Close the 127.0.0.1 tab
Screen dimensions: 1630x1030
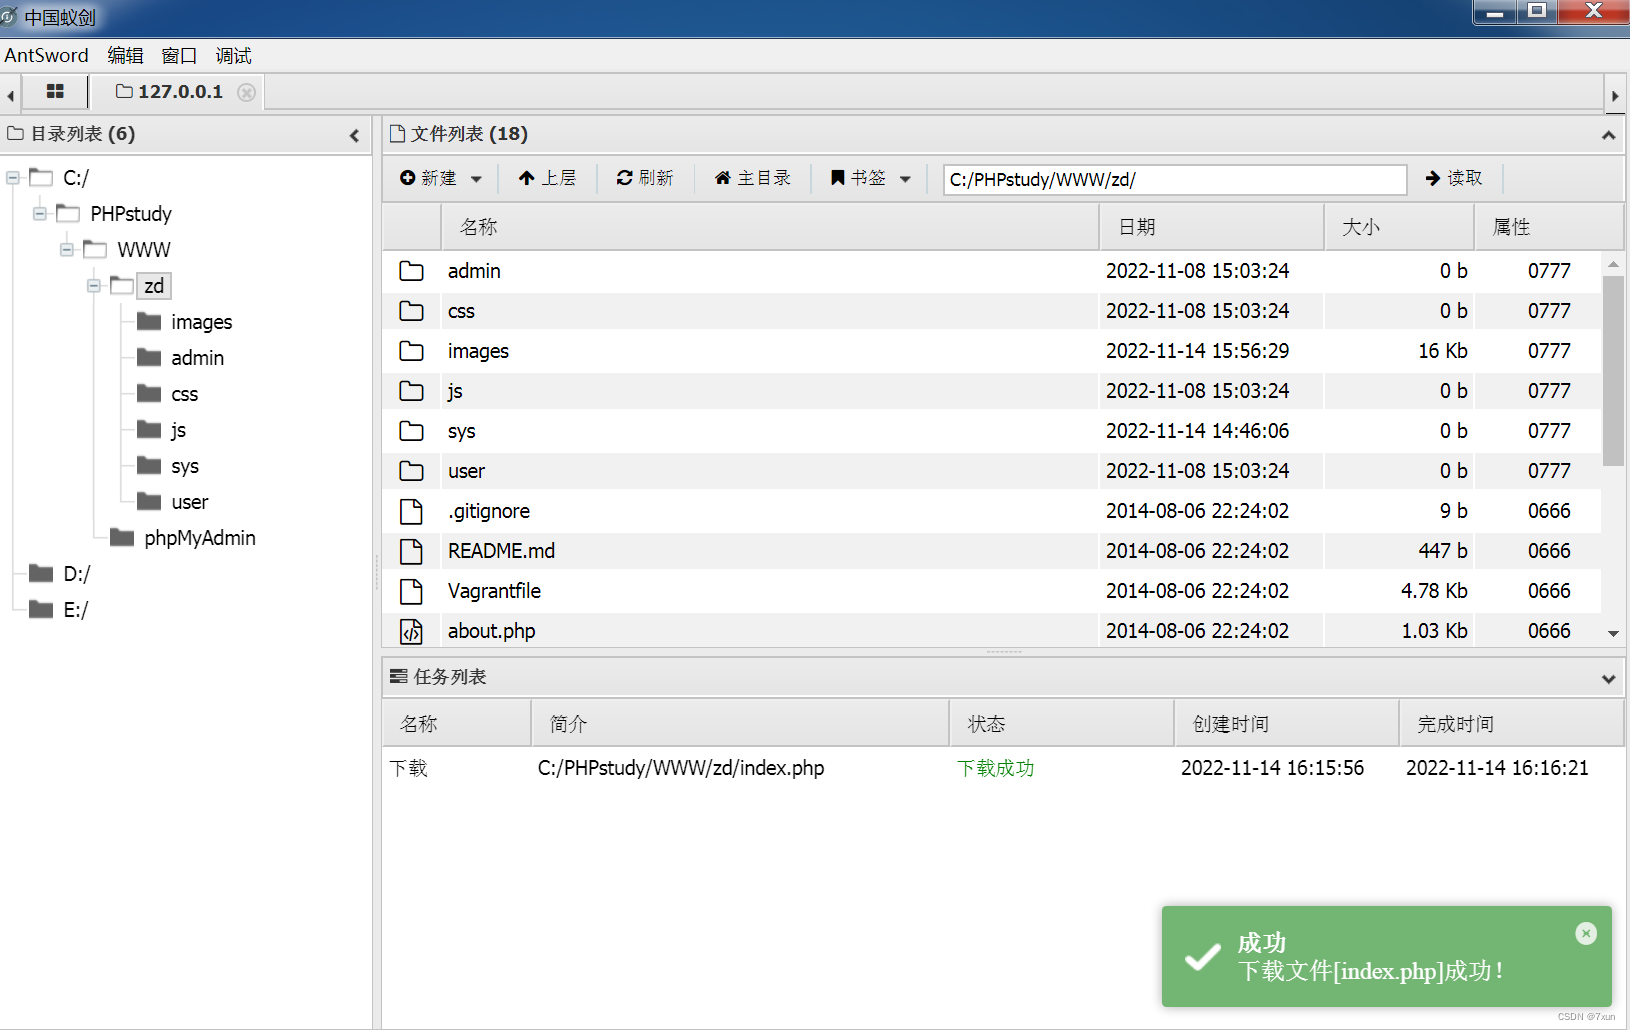pyautogui.click(x=246, y=92)
